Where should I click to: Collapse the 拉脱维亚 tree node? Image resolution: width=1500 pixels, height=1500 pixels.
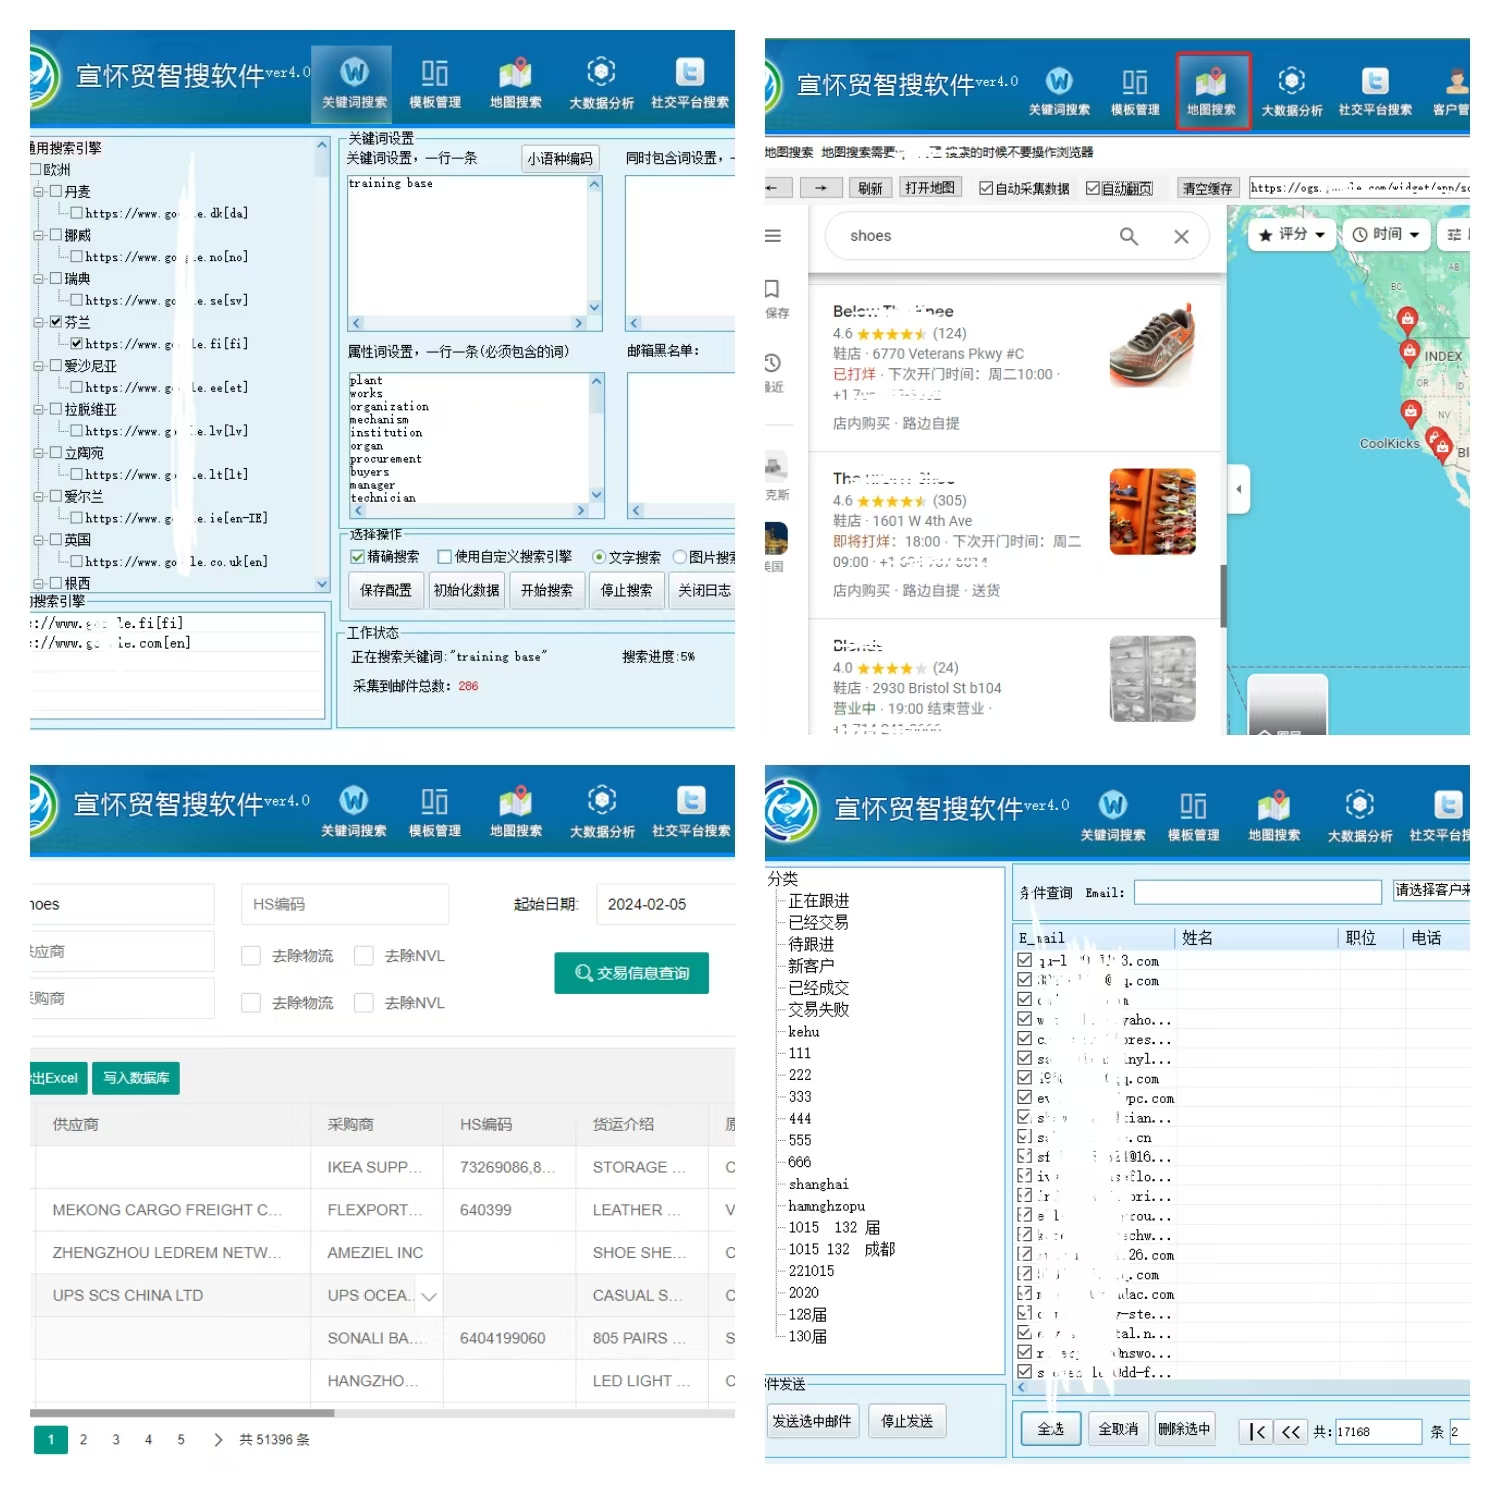point(39,409)
